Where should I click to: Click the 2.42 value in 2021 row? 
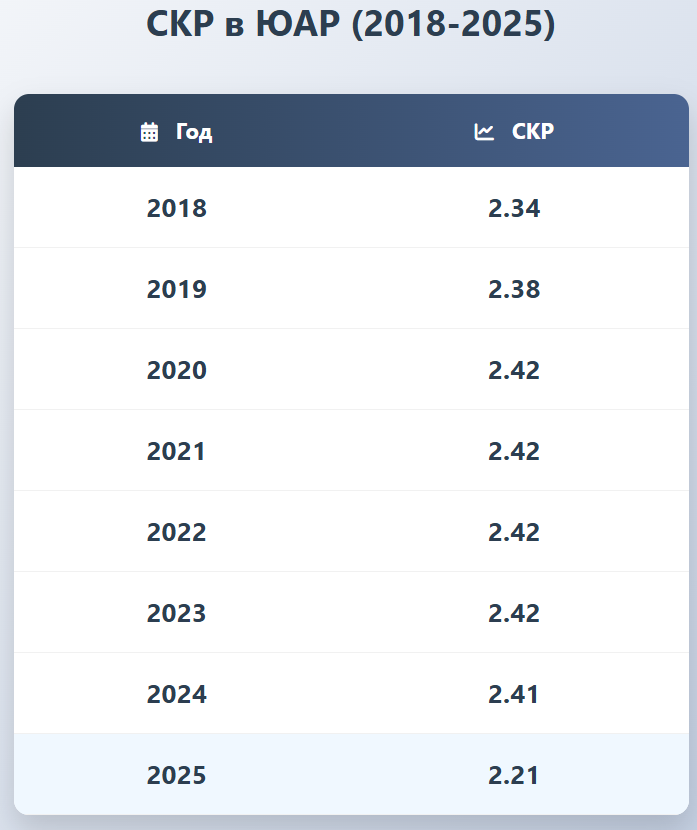(514, 451)
